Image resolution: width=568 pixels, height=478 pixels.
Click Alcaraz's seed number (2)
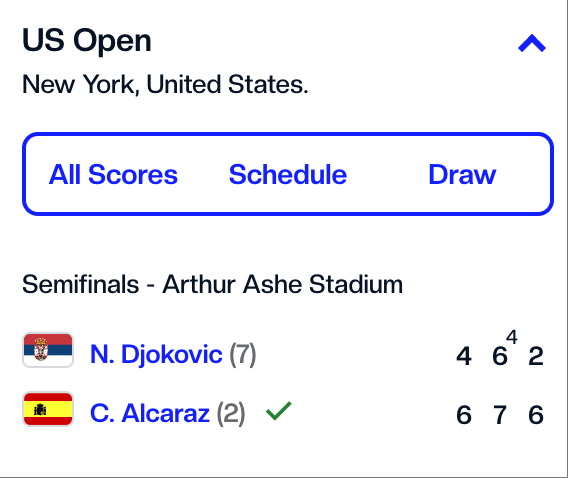(231, 413)
